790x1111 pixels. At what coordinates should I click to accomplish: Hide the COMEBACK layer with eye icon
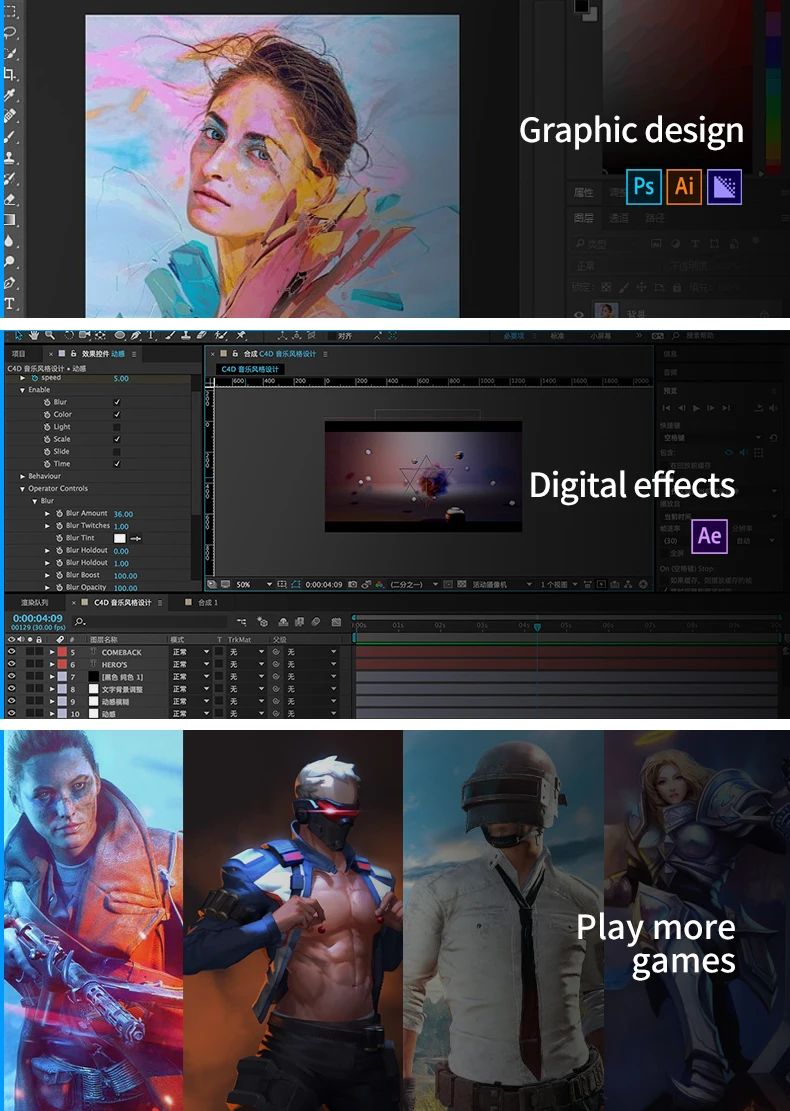[x=12, y=652]
